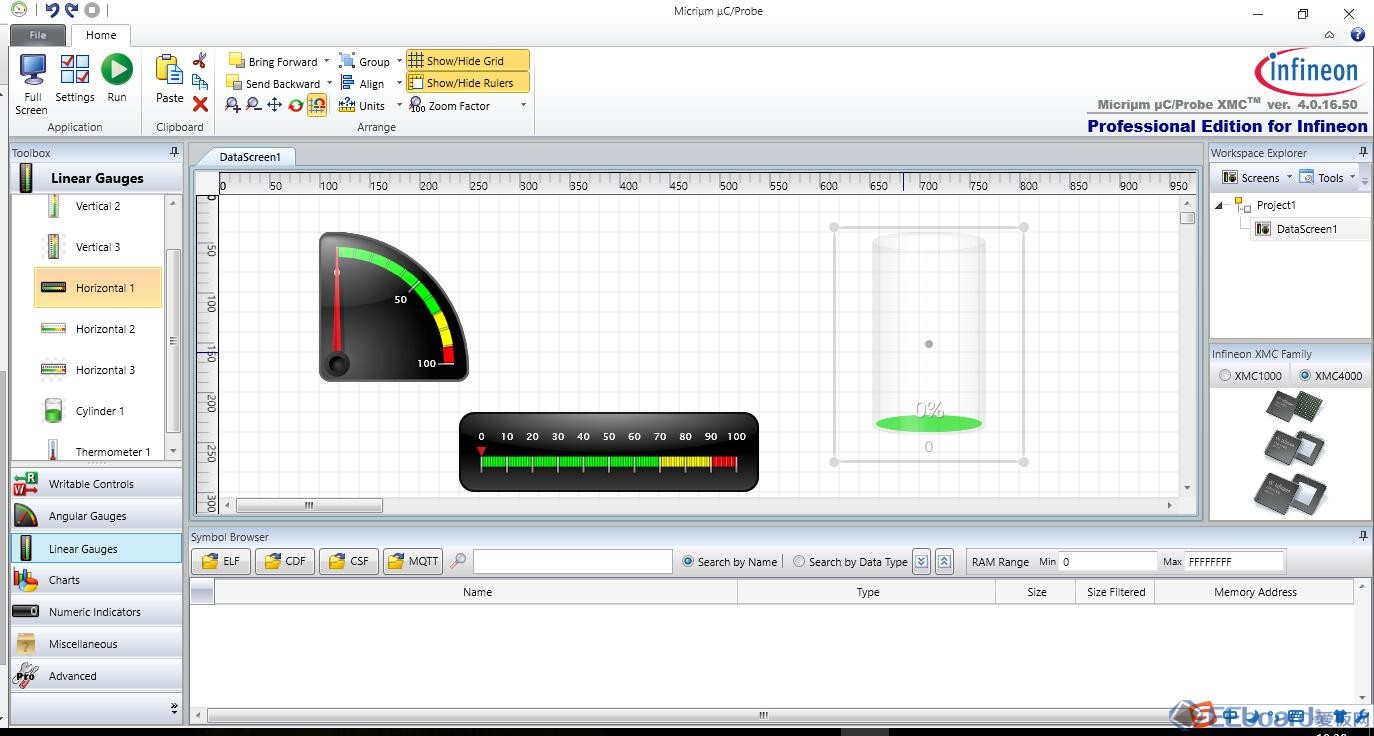Click the red-green rotate refresh icon
The image size is (1374, 736).
pos(296,105)
